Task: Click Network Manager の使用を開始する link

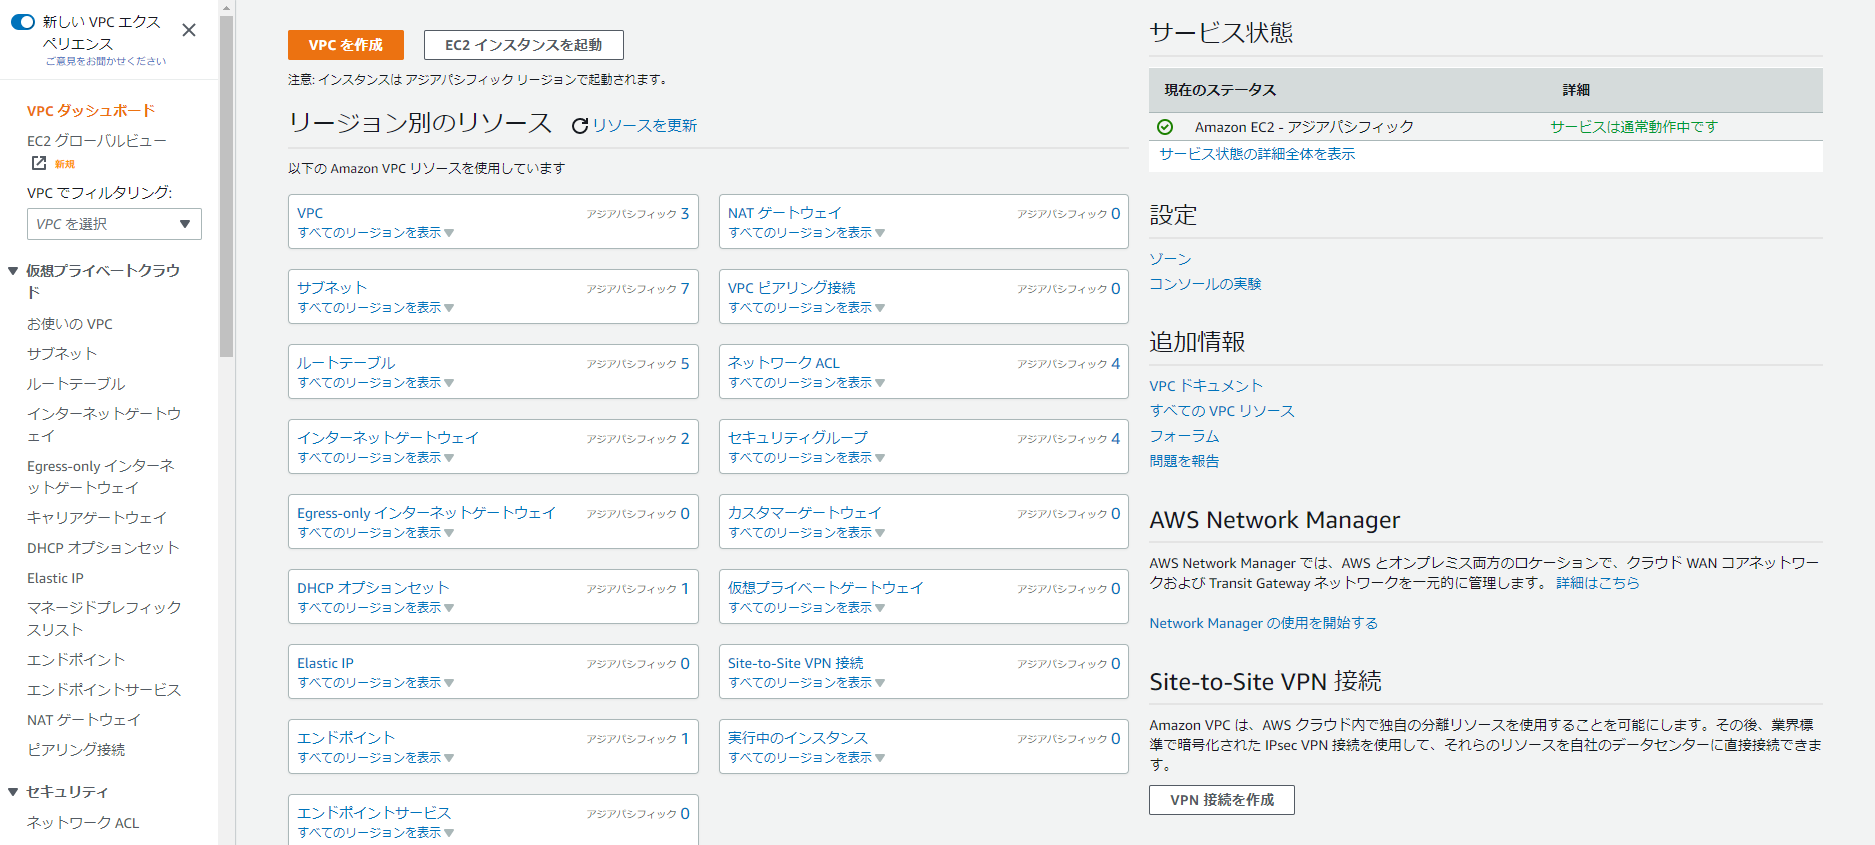Action: point(1264,623)
